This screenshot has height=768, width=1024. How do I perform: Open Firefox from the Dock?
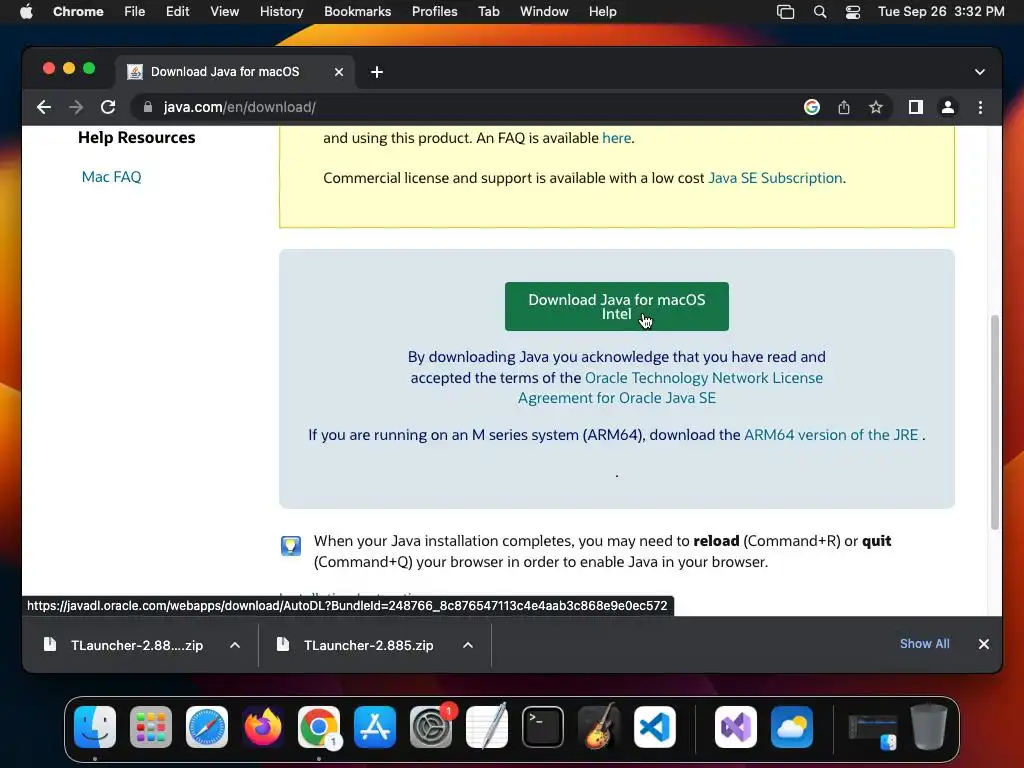click(x=263, y=727)
